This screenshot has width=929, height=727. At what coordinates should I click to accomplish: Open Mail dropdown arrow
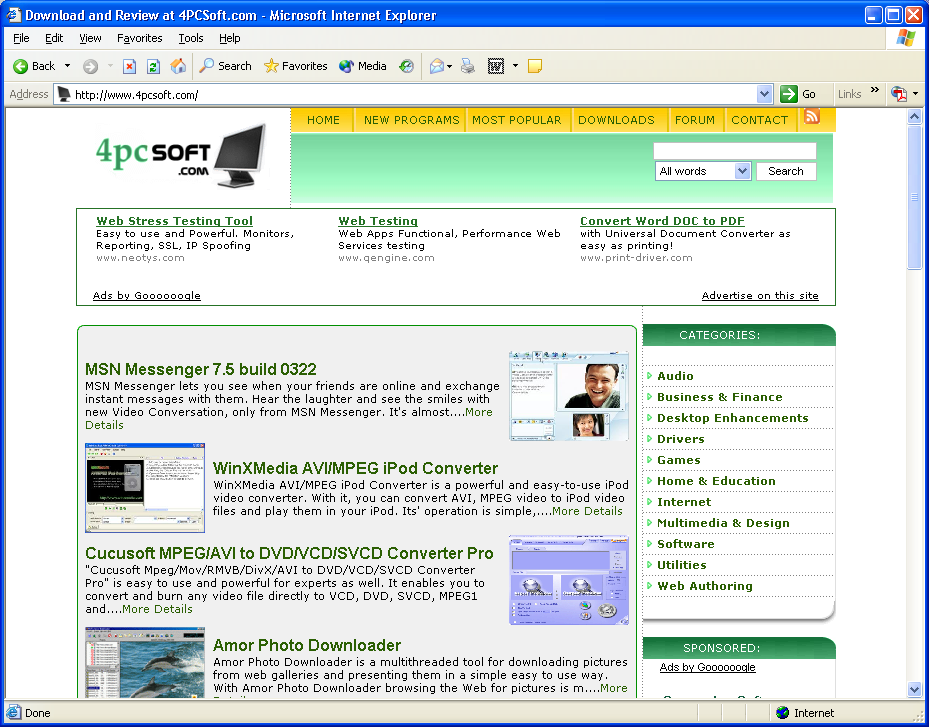(450, 66)
